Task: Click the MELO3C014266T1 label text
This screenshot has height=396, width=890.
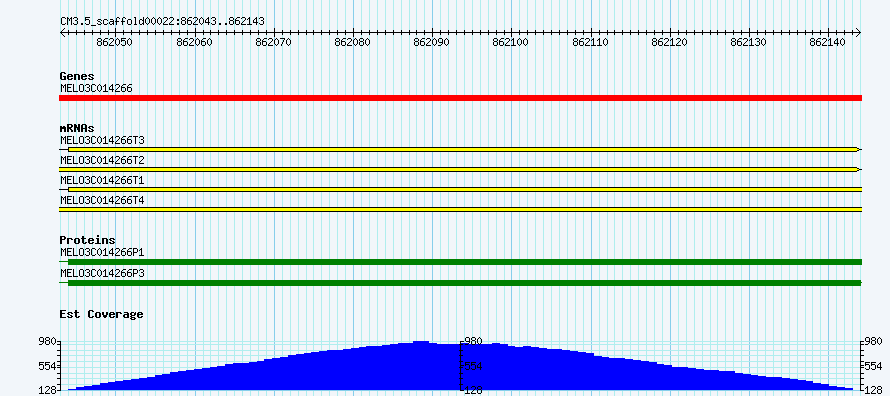Action: (102, 180)
